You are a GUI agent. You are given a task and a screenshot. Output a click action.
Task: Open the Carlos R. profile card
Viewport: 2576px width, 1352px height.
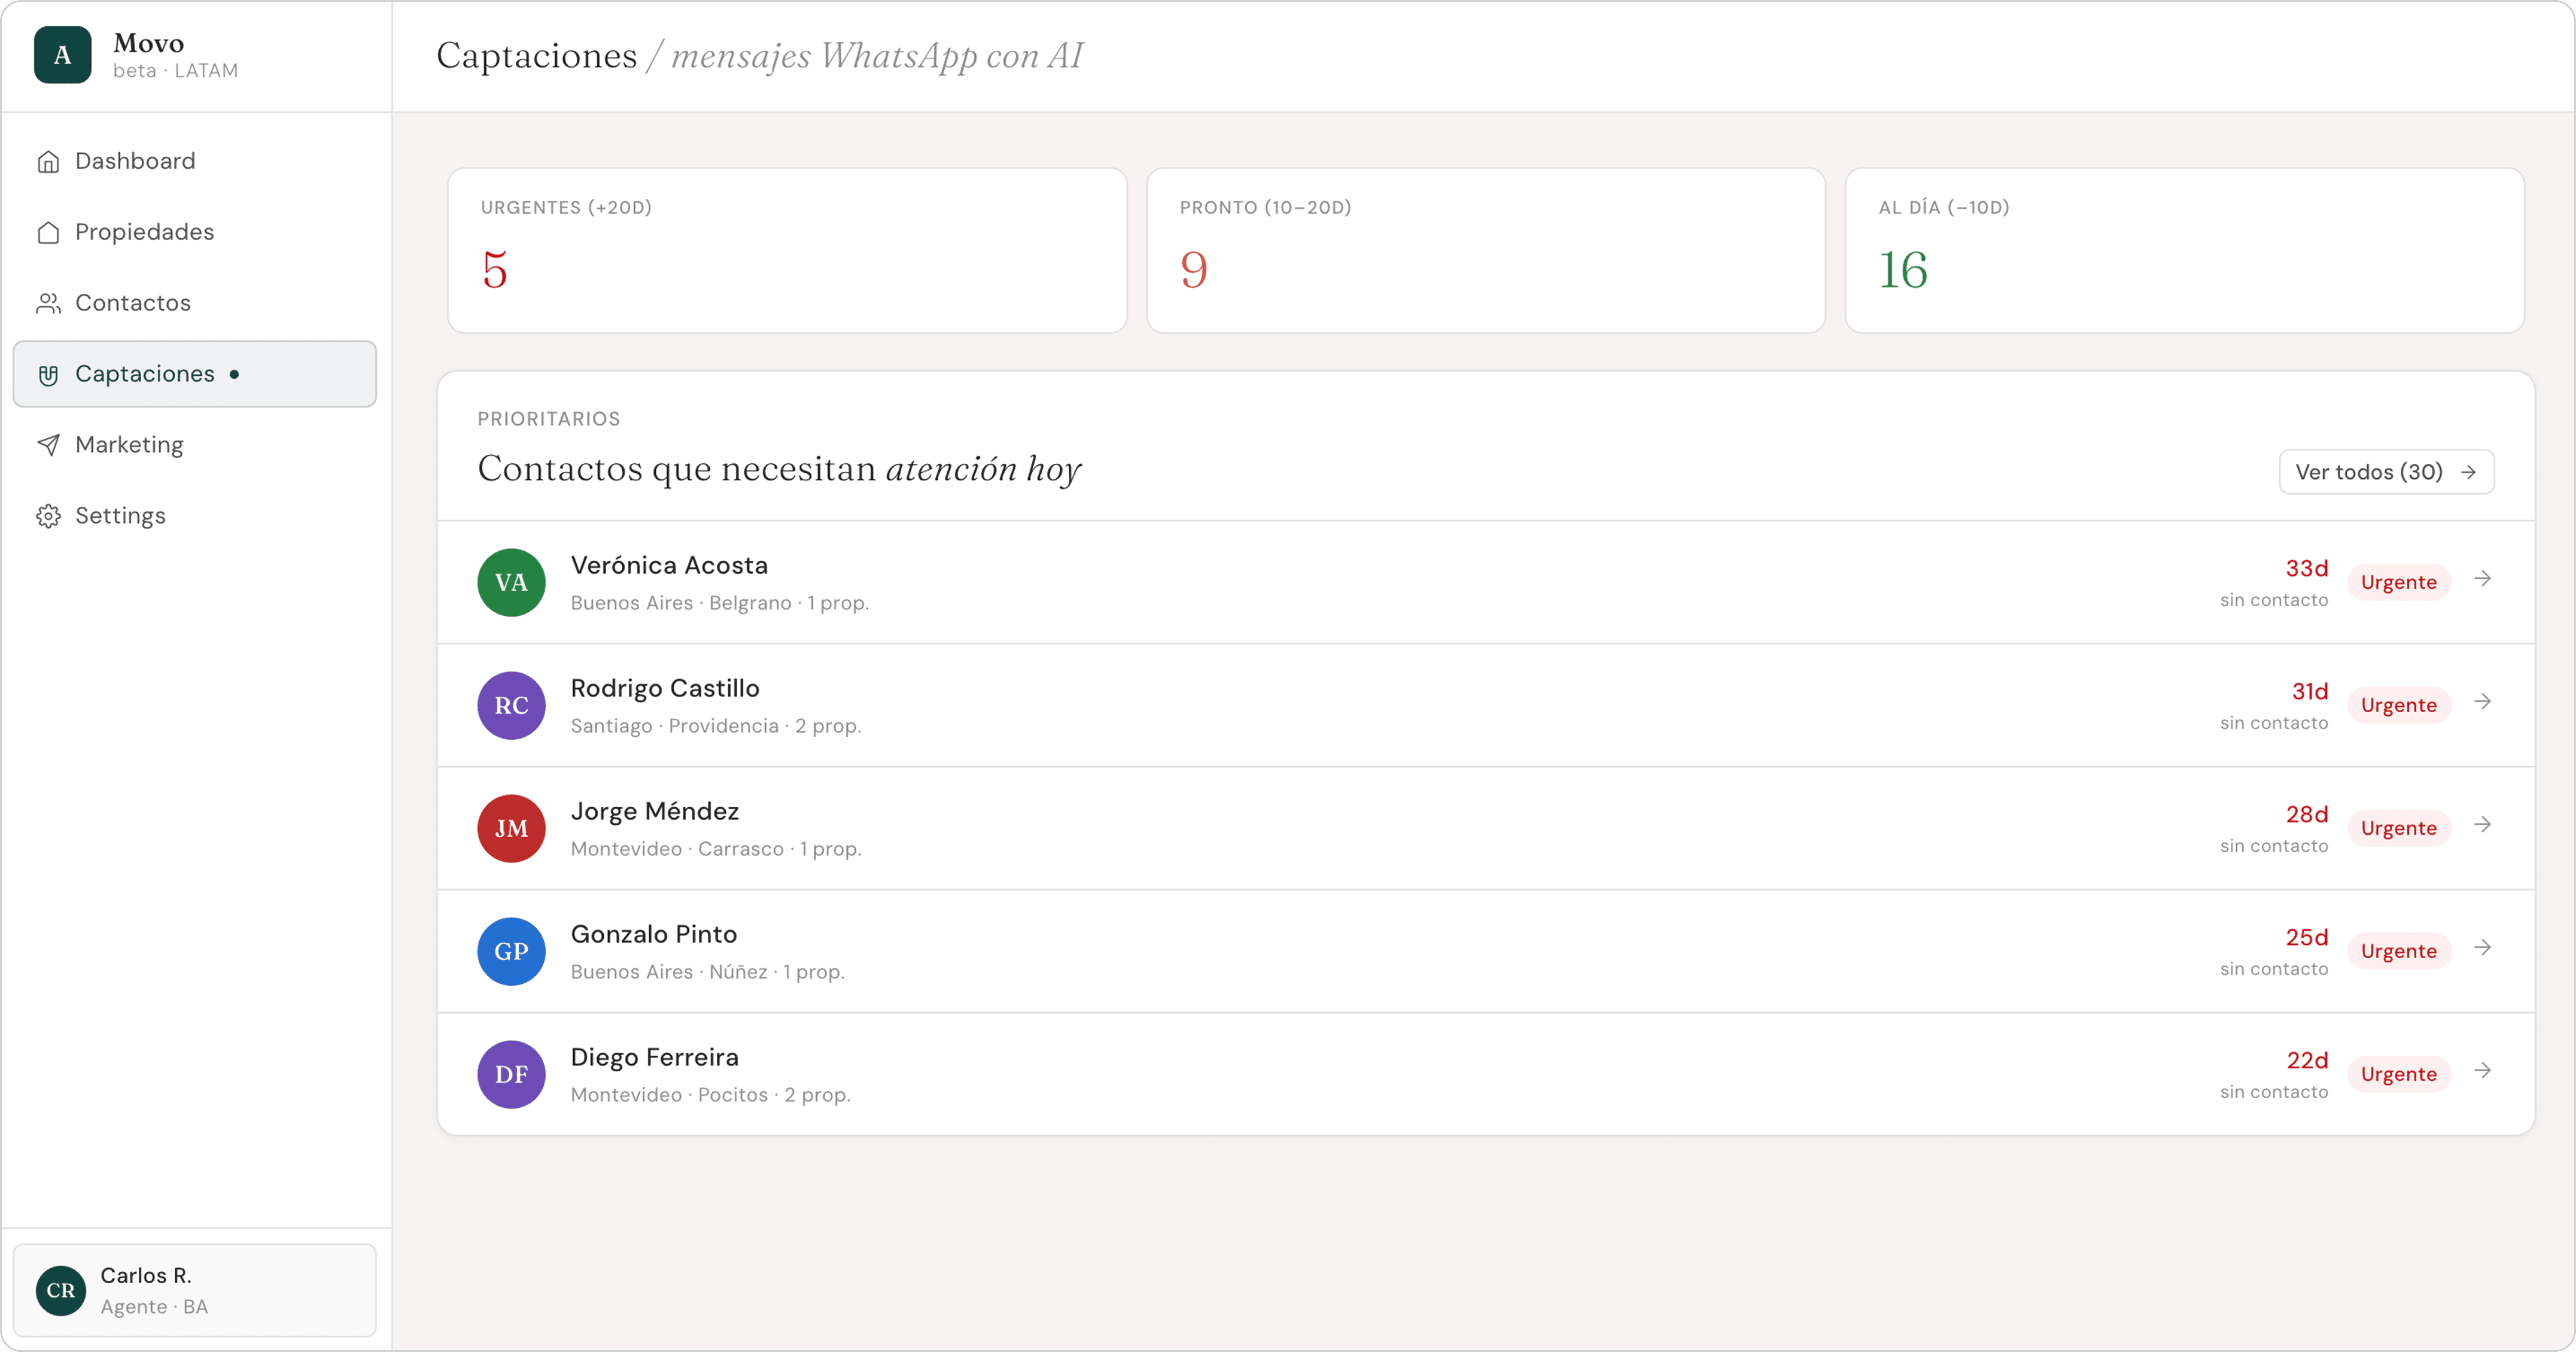coord(194,1290)
